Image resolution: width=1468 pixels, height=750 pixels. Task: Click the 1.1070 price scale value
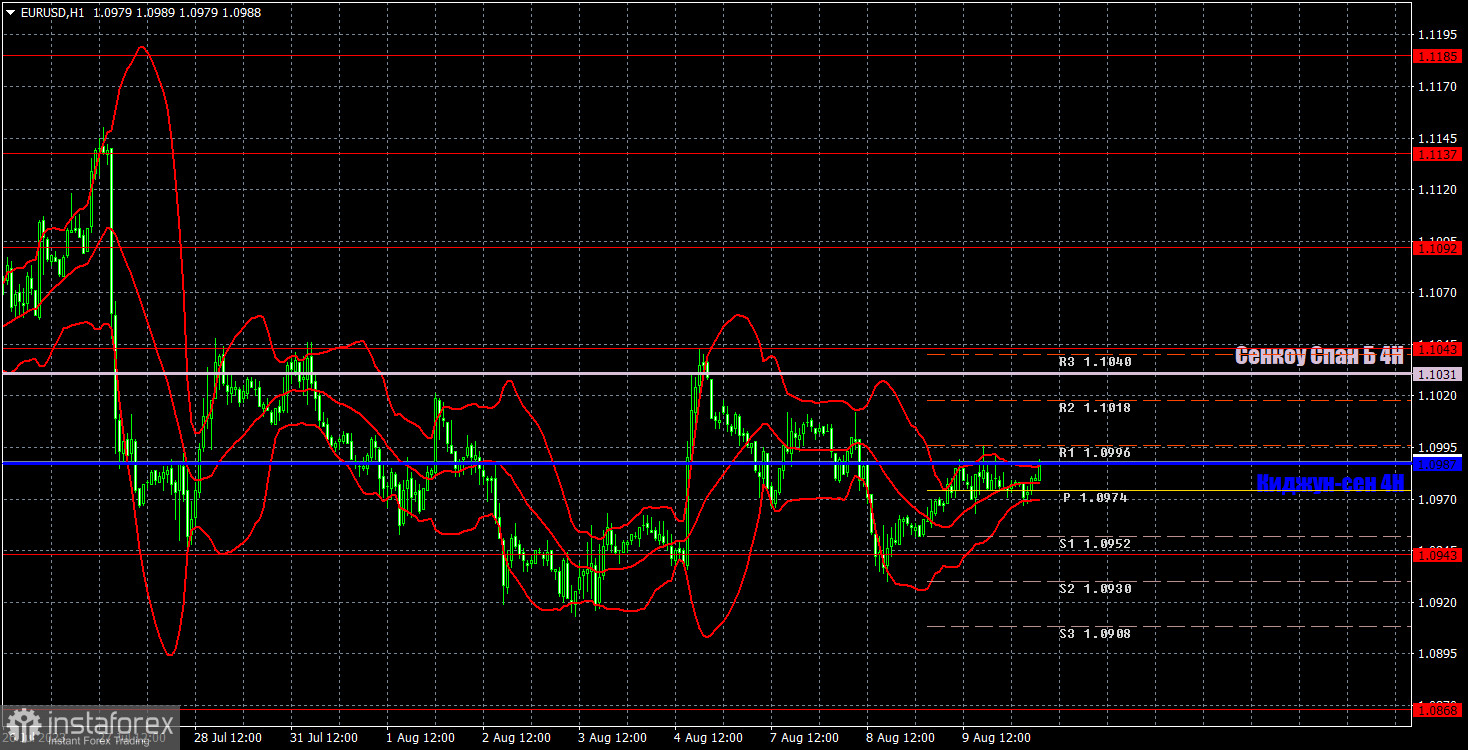[1436, 293]
